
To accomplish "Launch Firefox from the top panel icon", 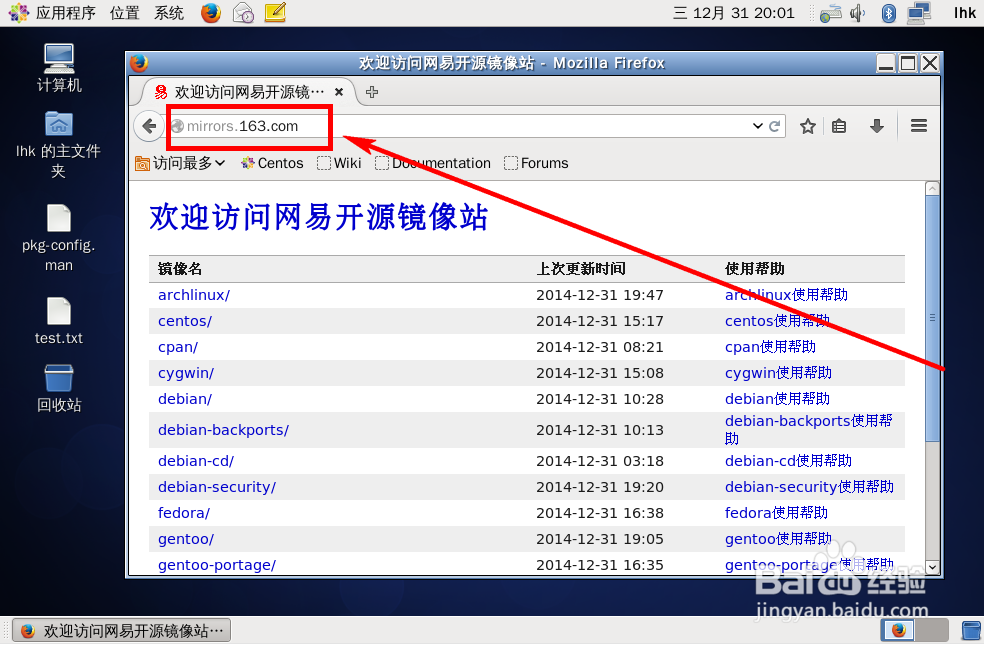I will 211,13.
